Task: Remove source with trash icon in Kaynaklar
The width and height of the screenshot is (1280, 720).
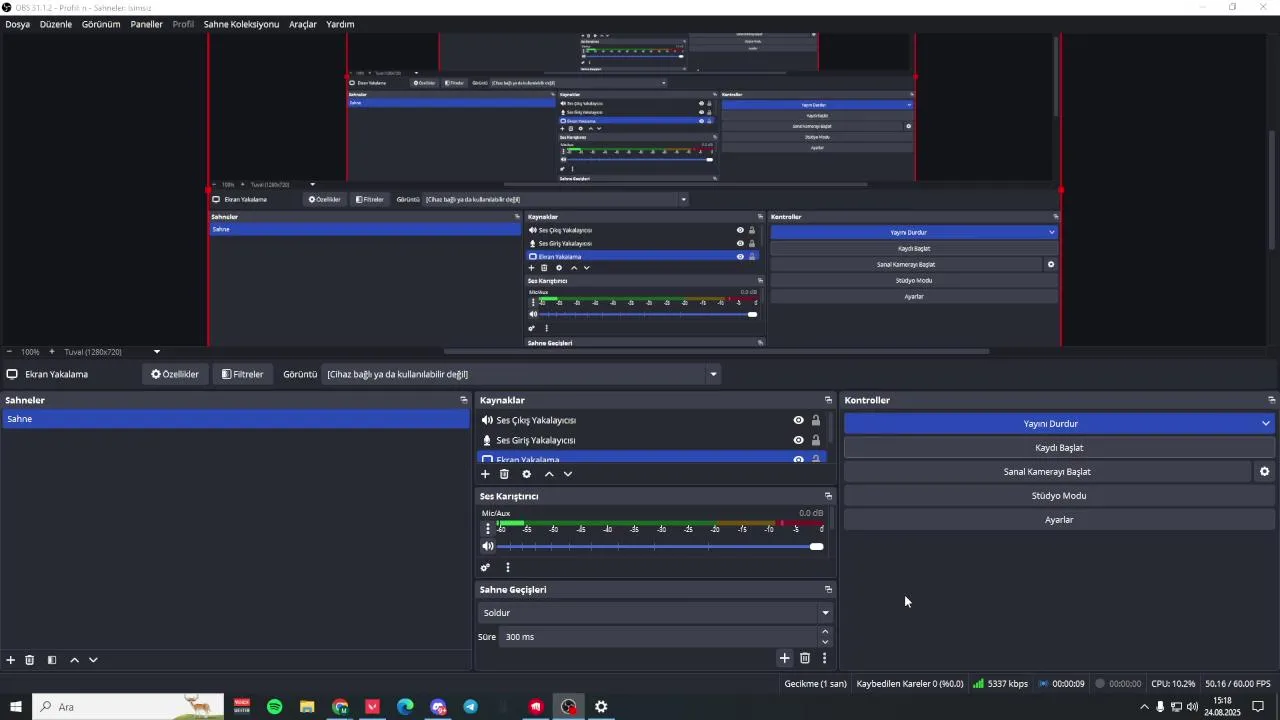Action: pyautogui.click(x=504, y=474)
